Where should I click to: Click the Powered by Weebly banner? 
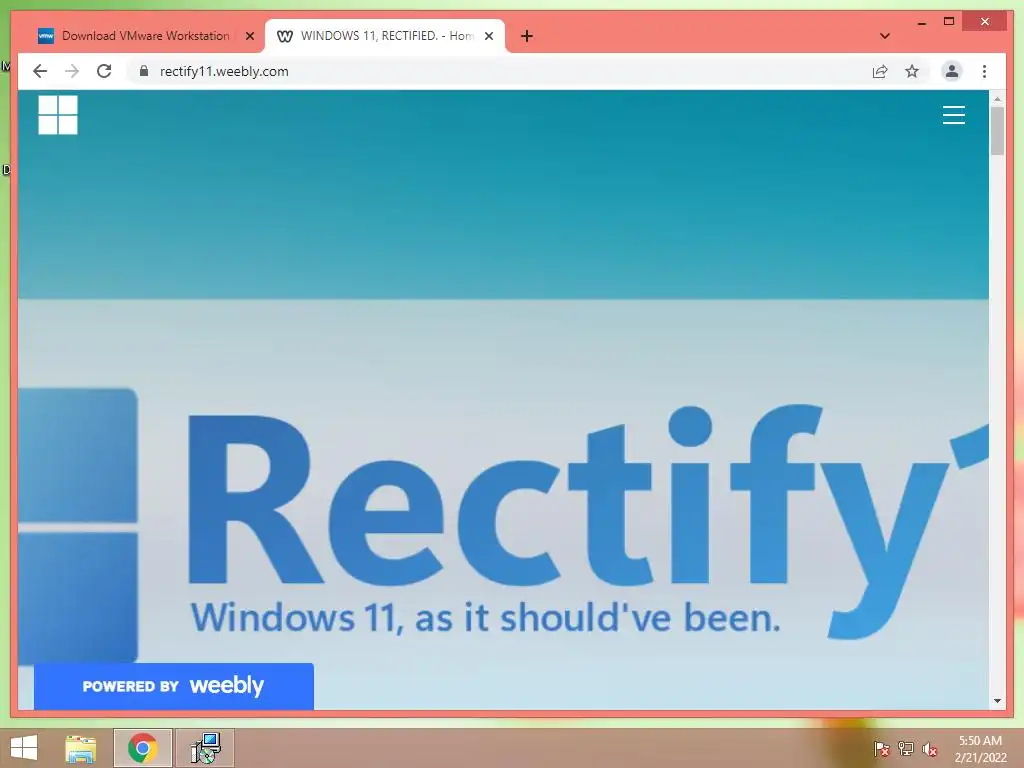click(174, 686)
